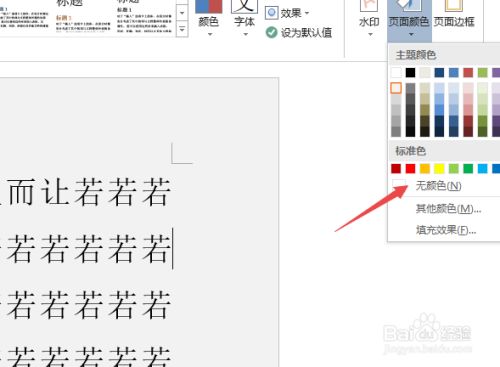
Task: Pick the white theme color swatch
Action: tap(396, 72)
